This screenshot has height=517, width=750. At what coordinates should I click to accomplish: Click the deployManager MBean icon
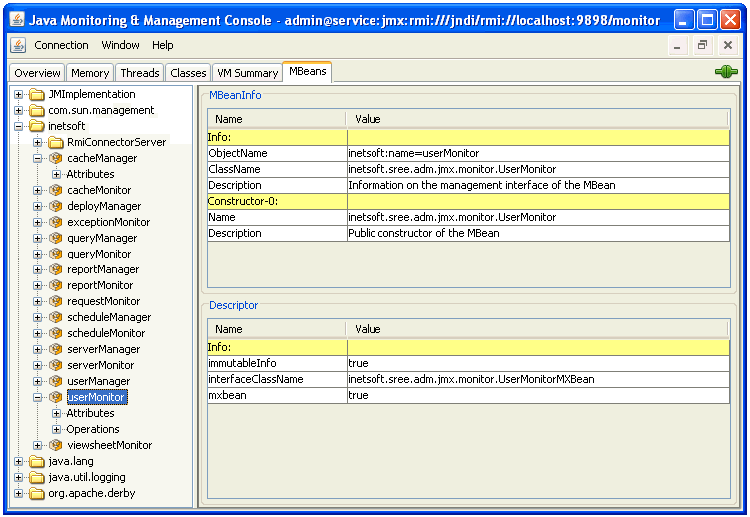pos(56,206)
